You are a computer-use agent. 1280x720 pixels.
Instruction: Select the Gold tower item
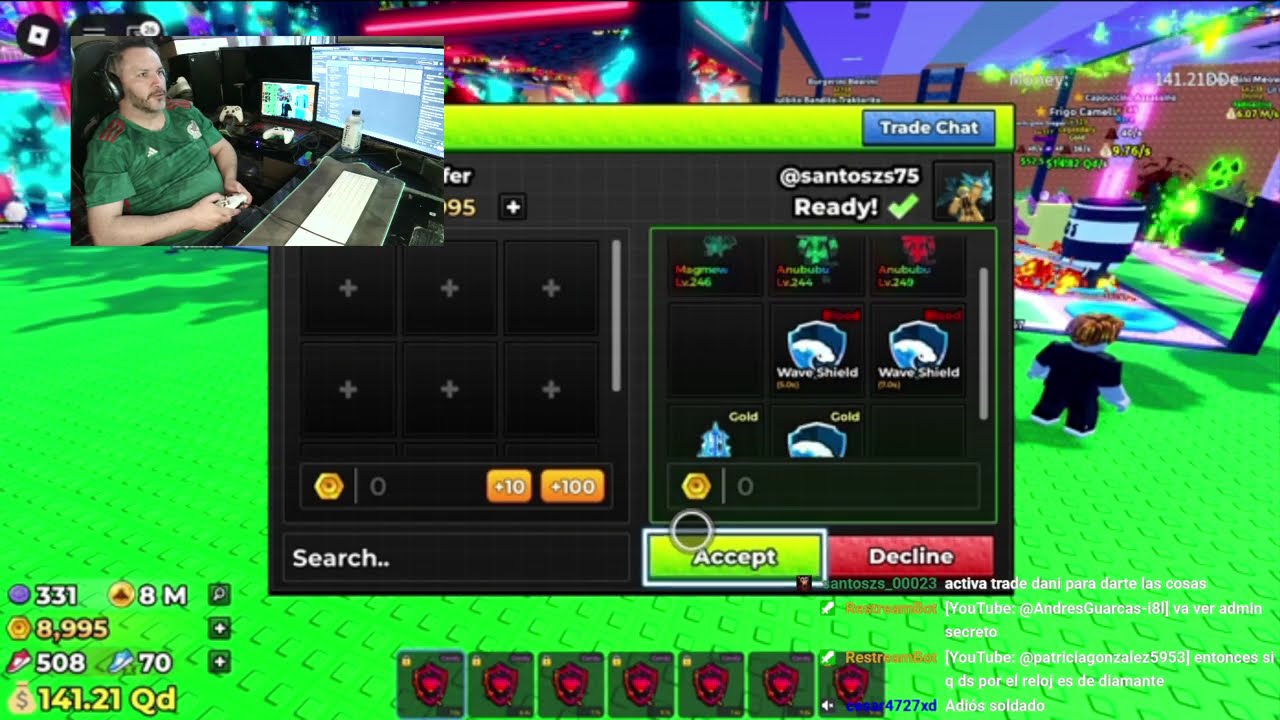715,432
